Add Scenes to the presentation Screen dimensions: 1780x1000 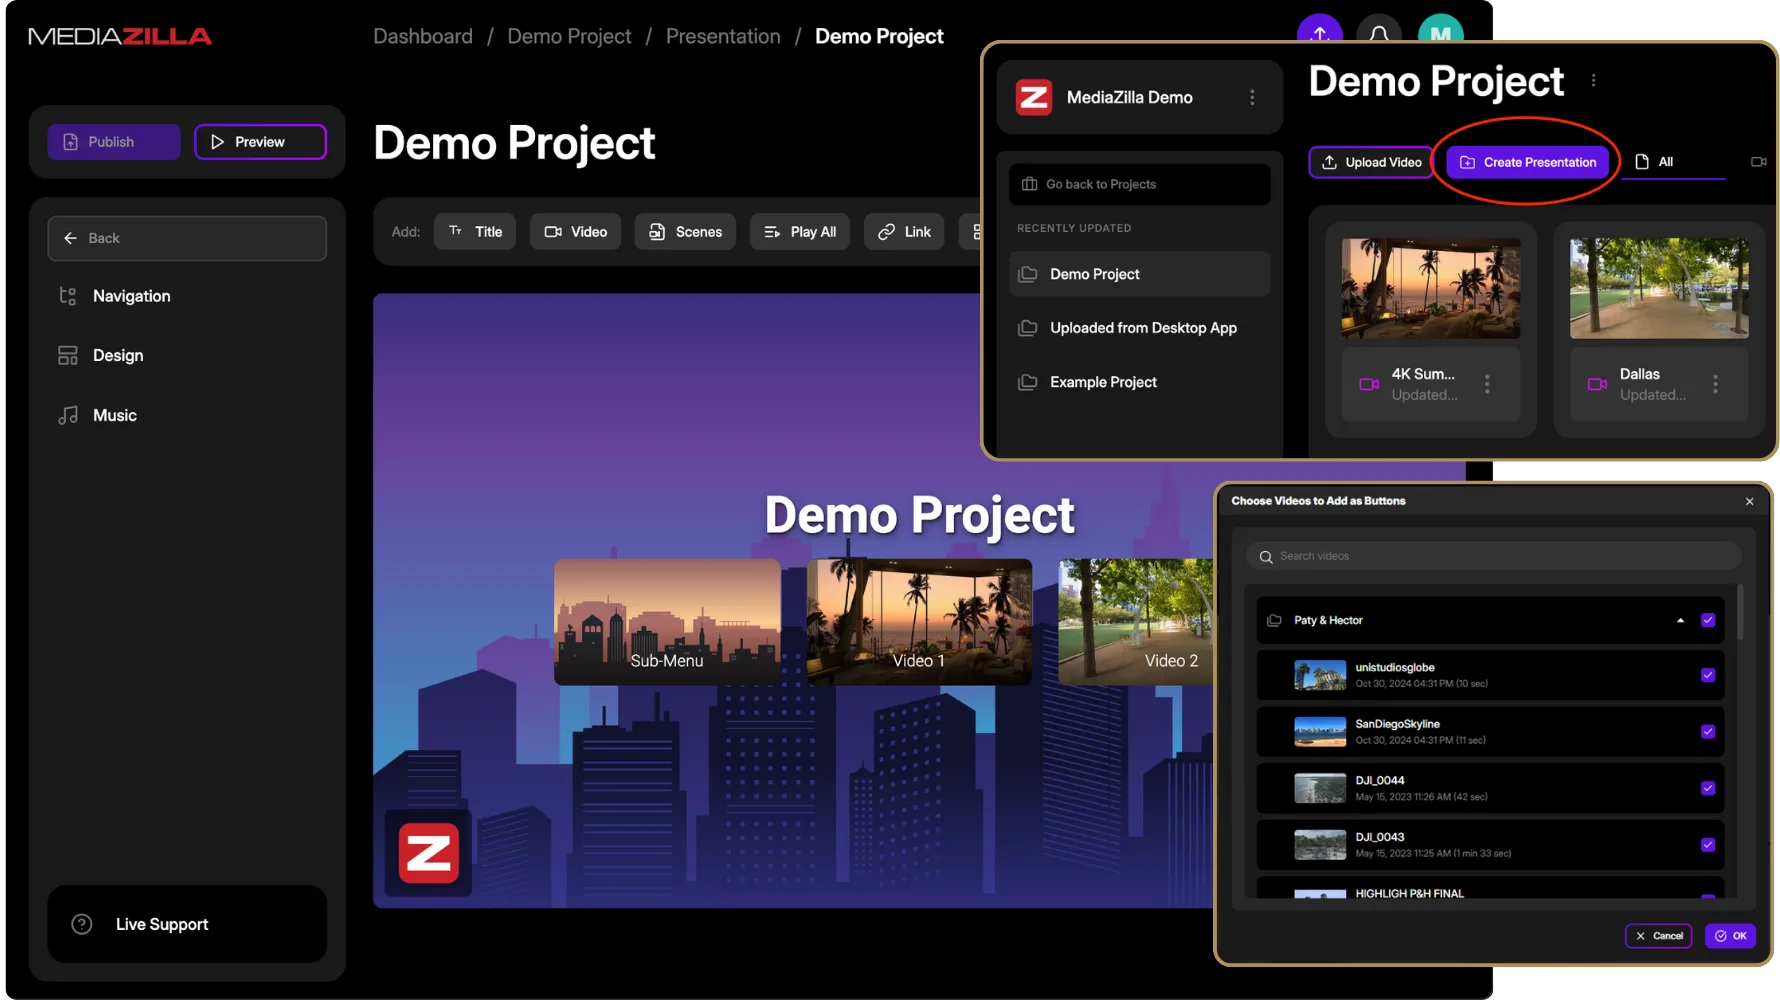[x=685, y=232]
